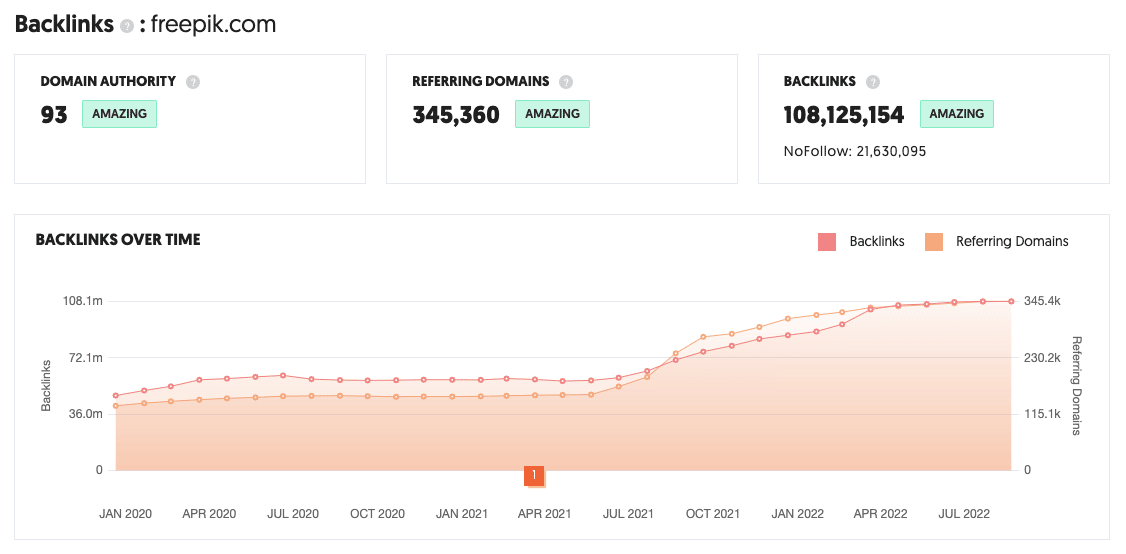Screen dimensions: 1126x554
Task: Click the AMAZING badge beside 108,125,154
Action: coord(957,114)
